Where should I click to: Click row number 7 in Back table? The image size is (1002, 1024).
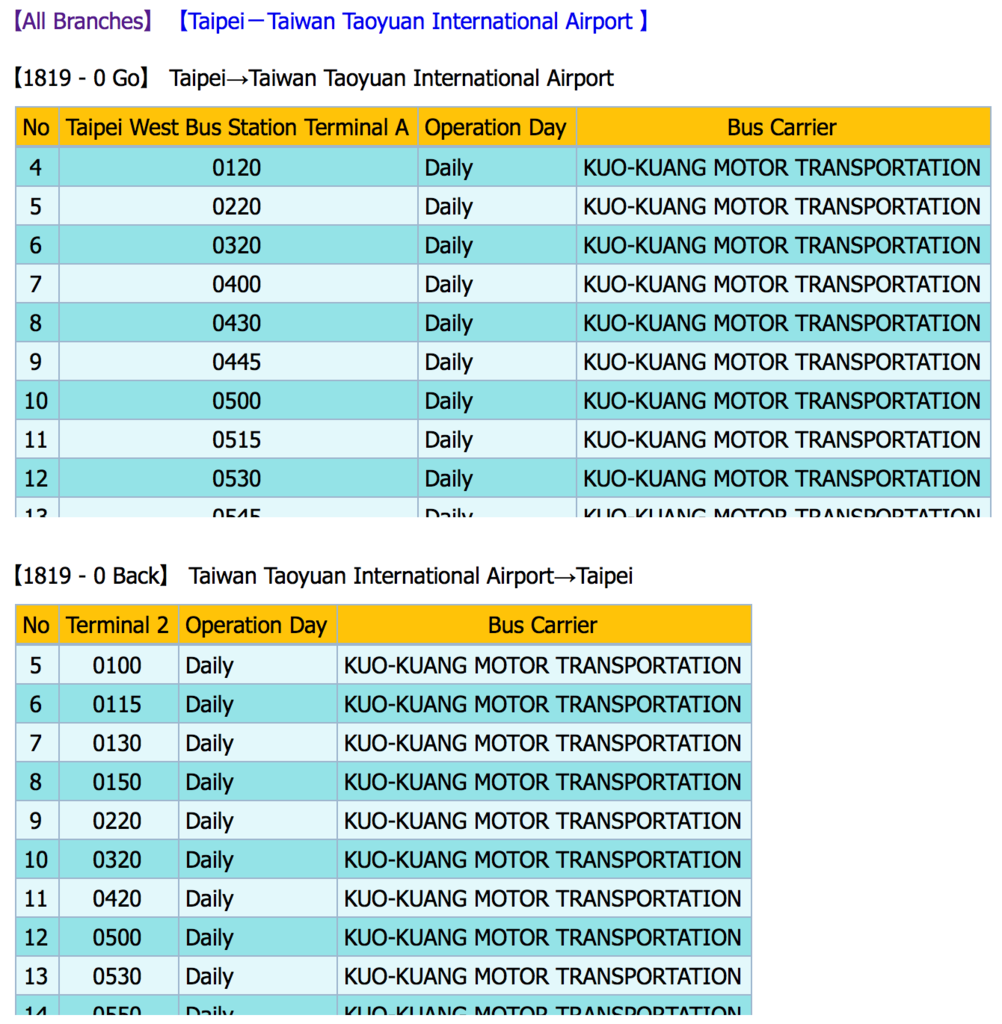tap(36, 743)
